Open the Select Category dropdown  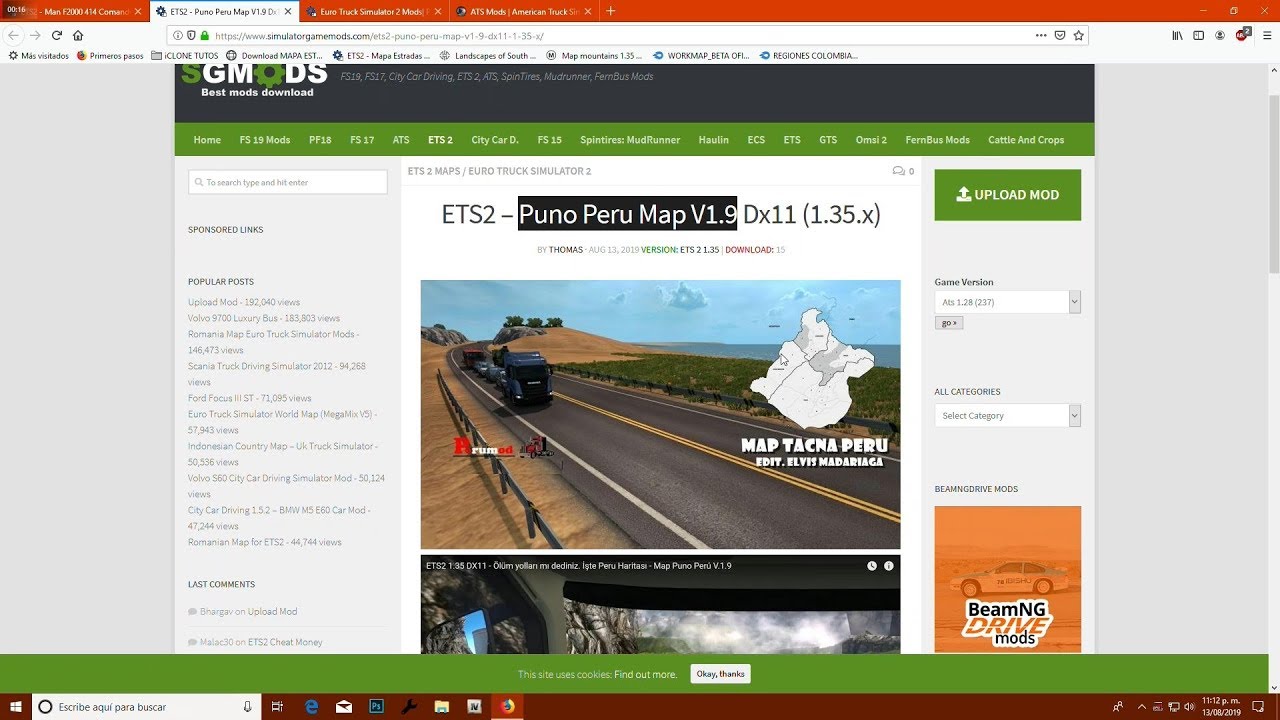click(x=1007, y=416)
